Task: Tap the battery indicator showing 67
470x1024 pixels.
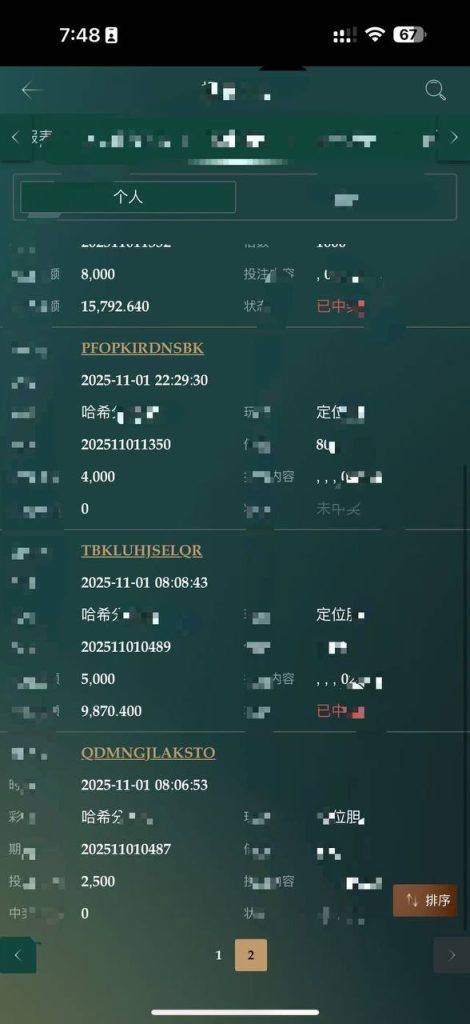Action: coord(409,35)
